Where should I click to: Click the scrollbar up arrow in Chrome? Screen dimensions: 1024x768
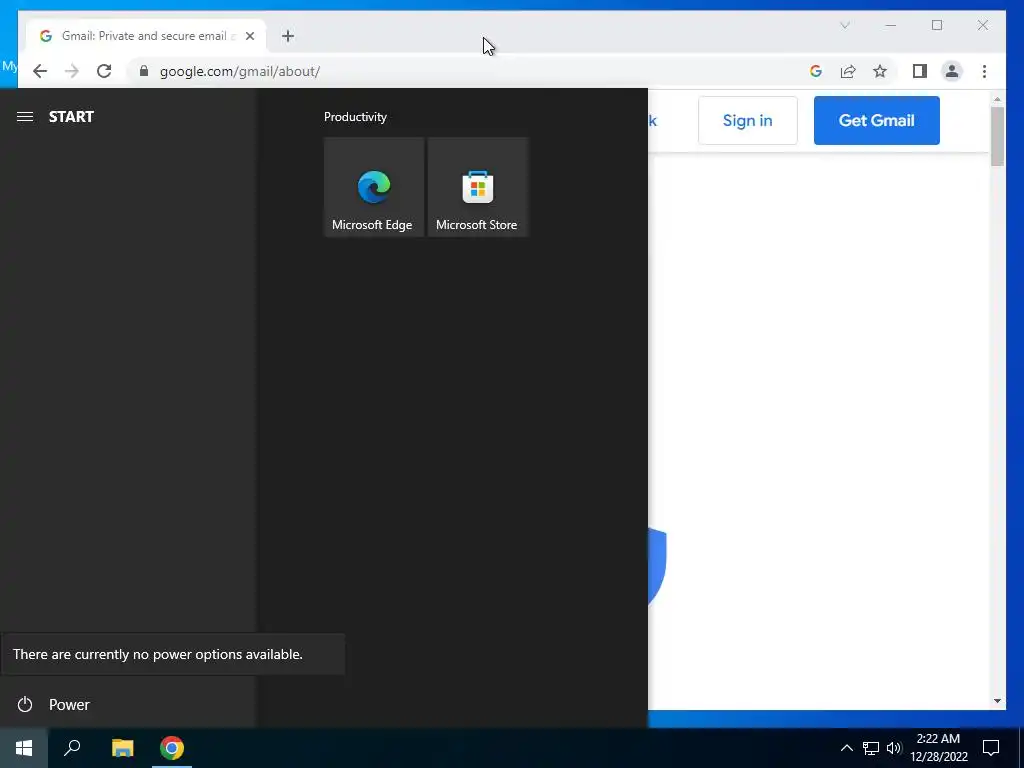tap(997, 99)
